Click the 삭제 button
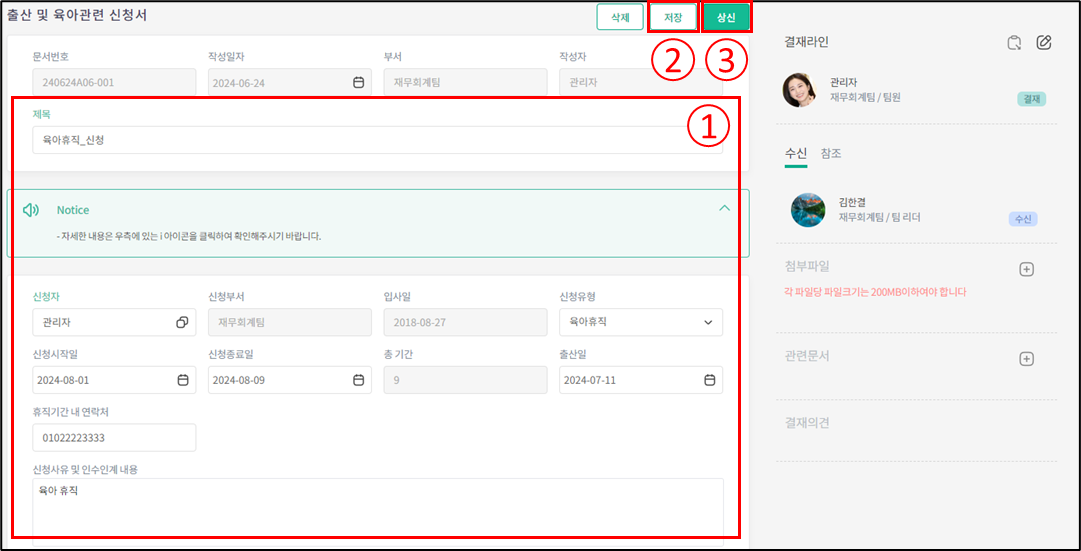 point(620,18)
